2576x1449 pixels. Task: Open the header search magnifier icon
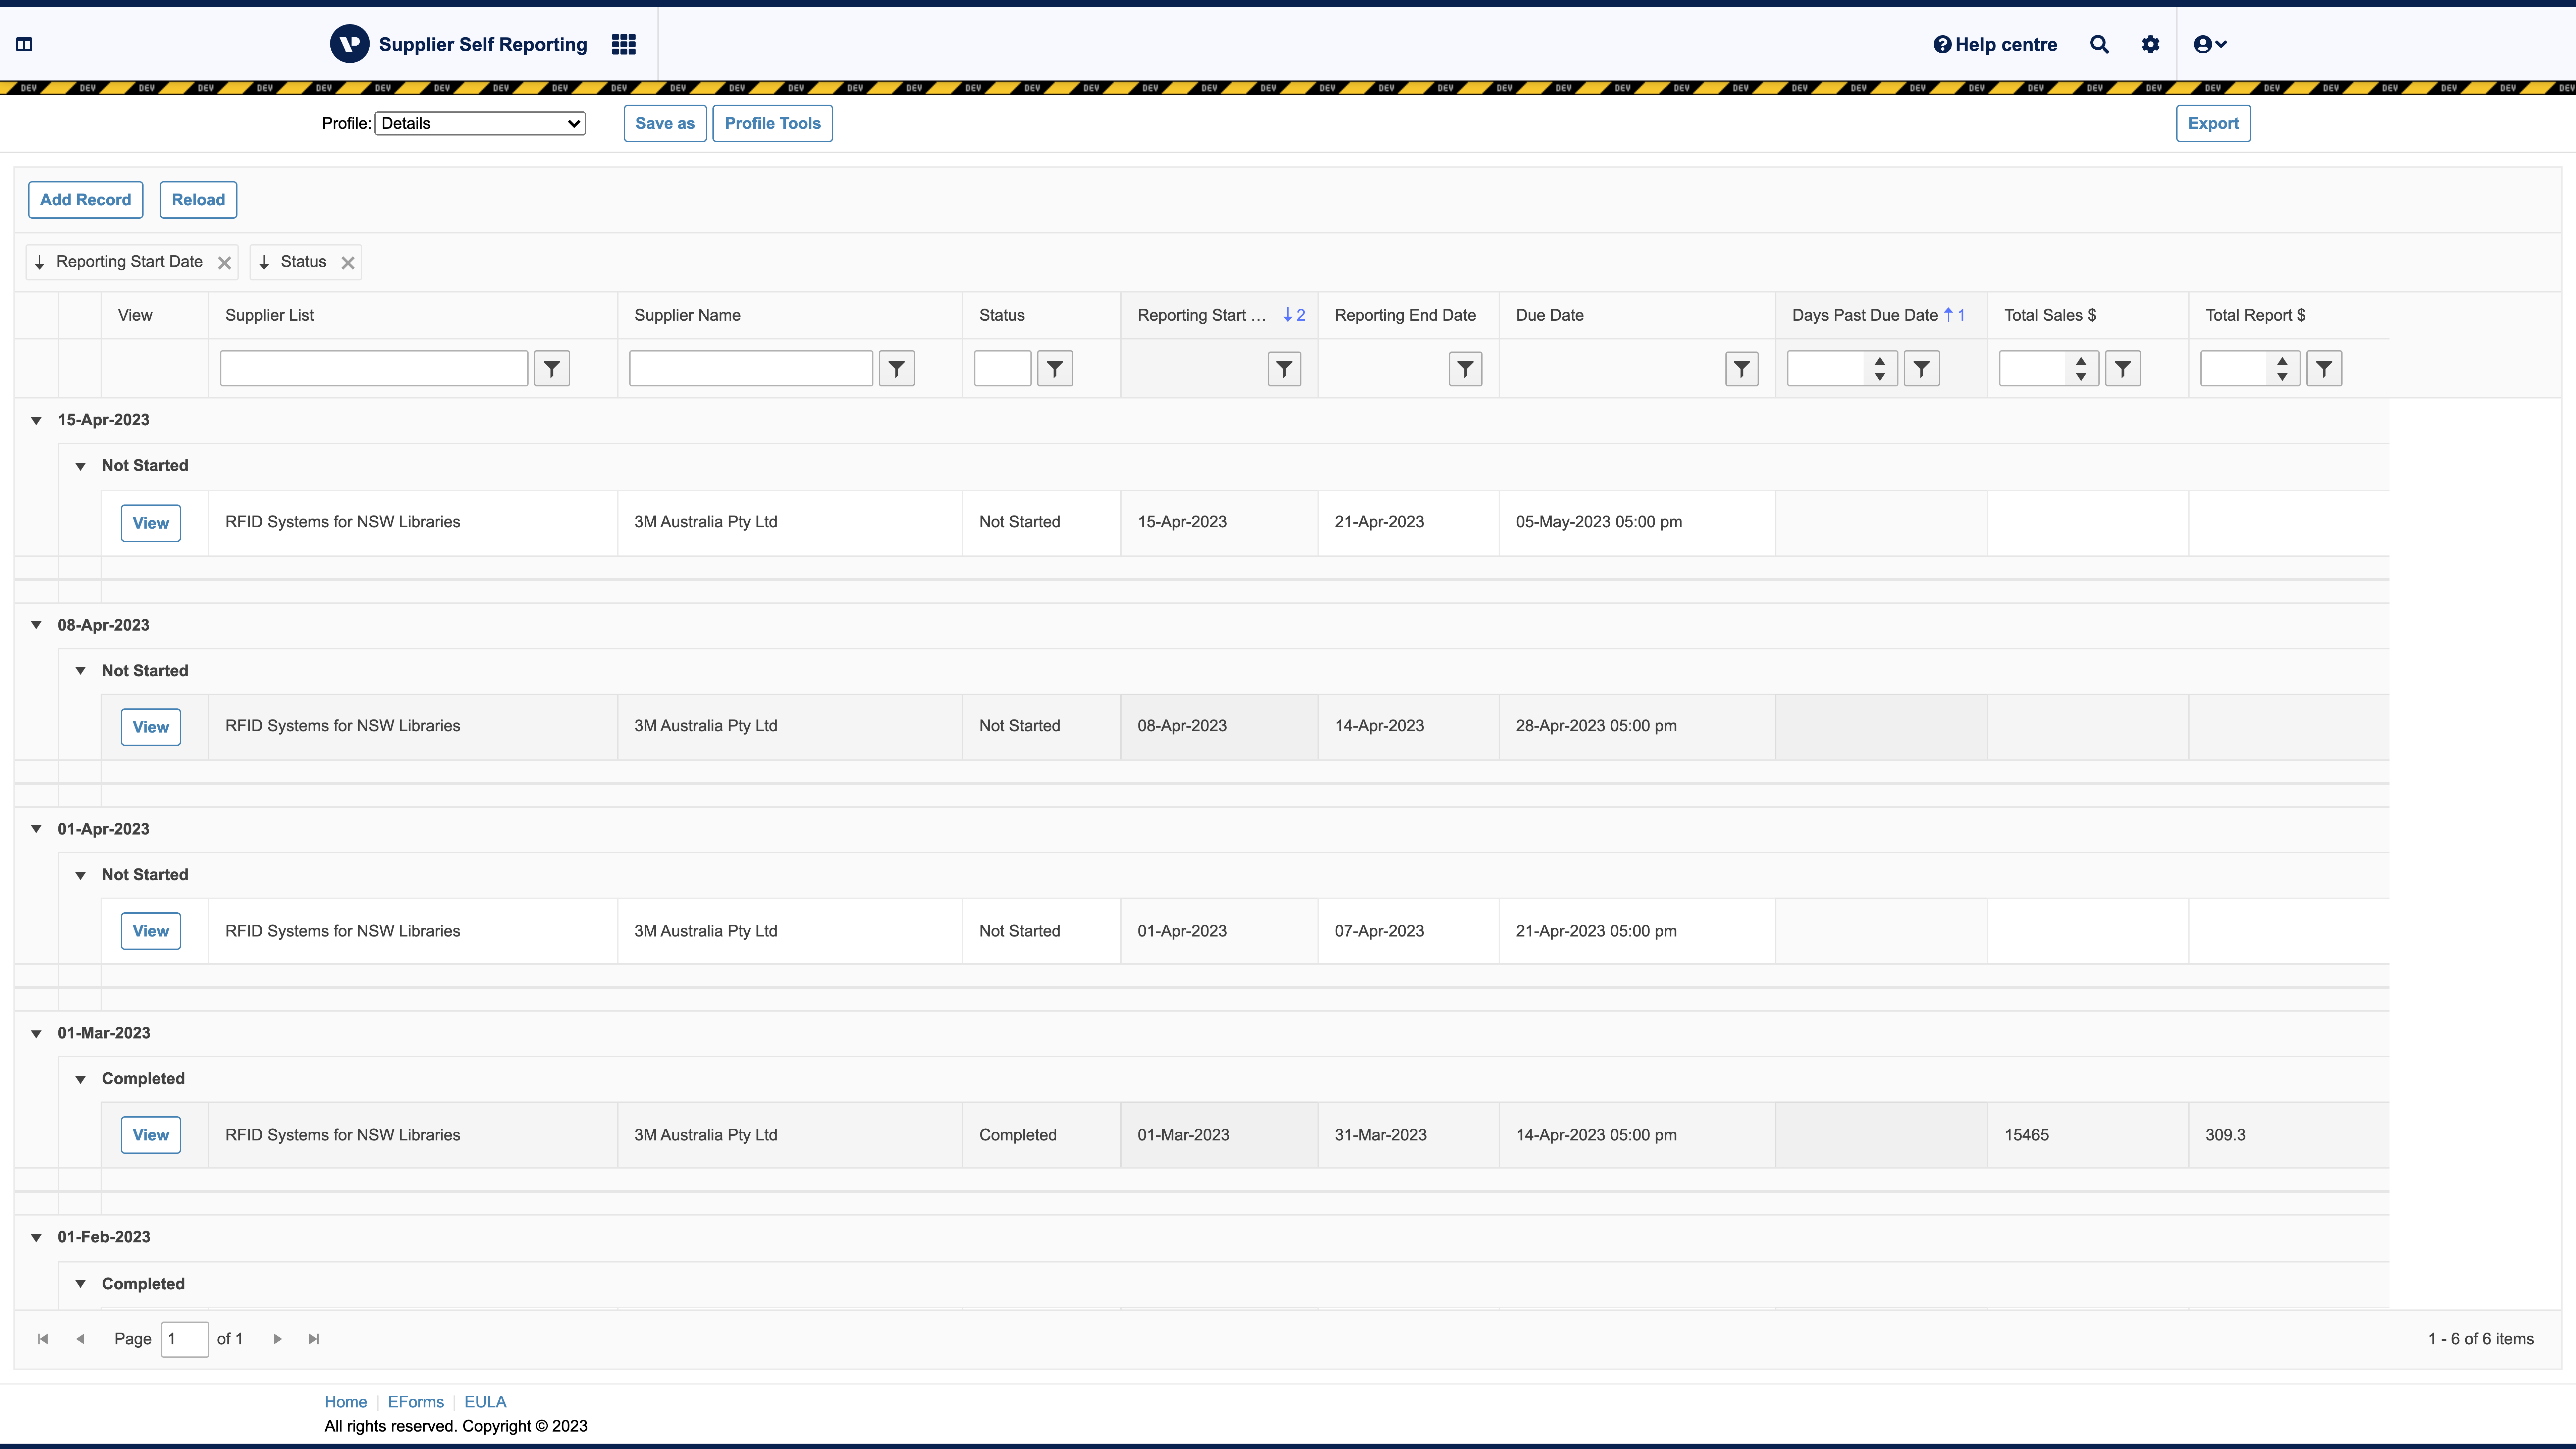(2099, 44)
